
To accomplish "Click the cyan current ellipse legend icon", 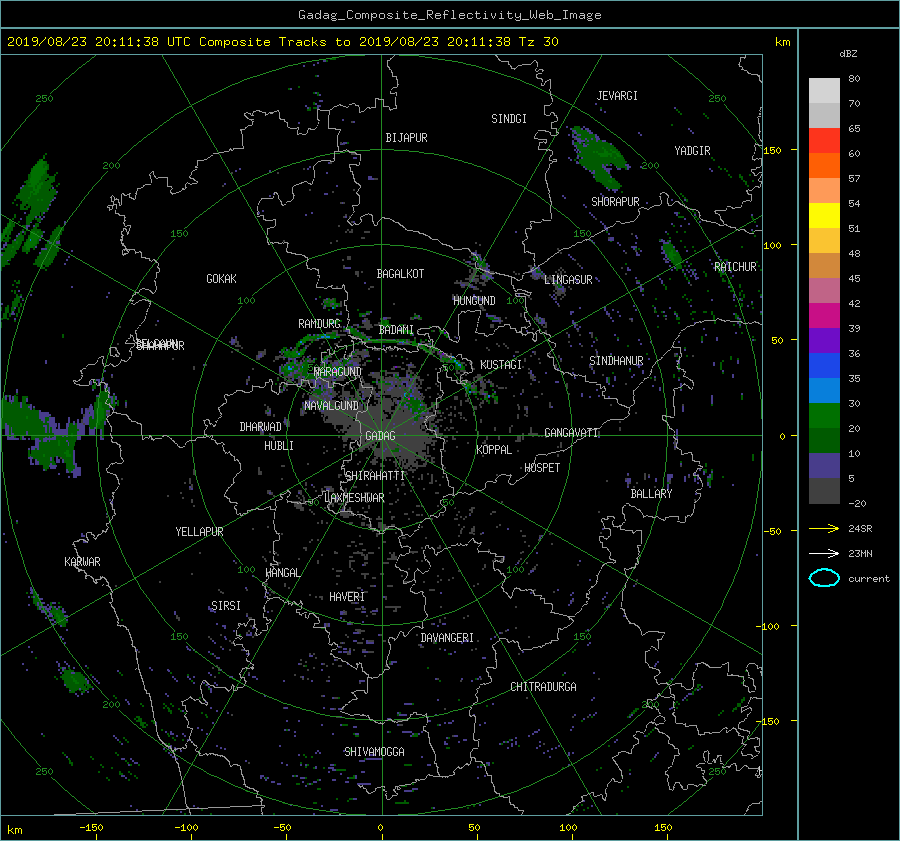I will click(x=824, y=578).
